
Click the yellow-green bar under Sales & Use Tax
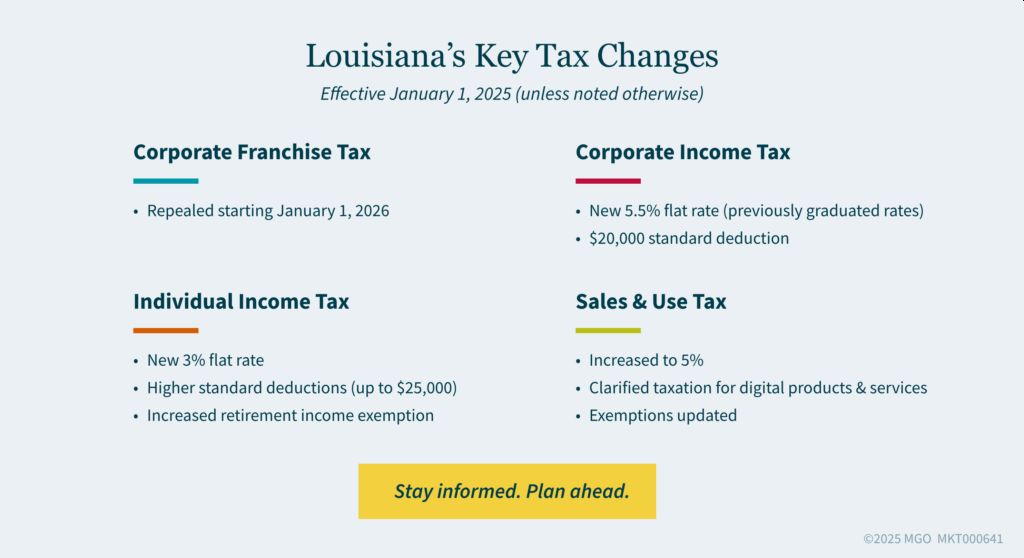click(608, 330)
